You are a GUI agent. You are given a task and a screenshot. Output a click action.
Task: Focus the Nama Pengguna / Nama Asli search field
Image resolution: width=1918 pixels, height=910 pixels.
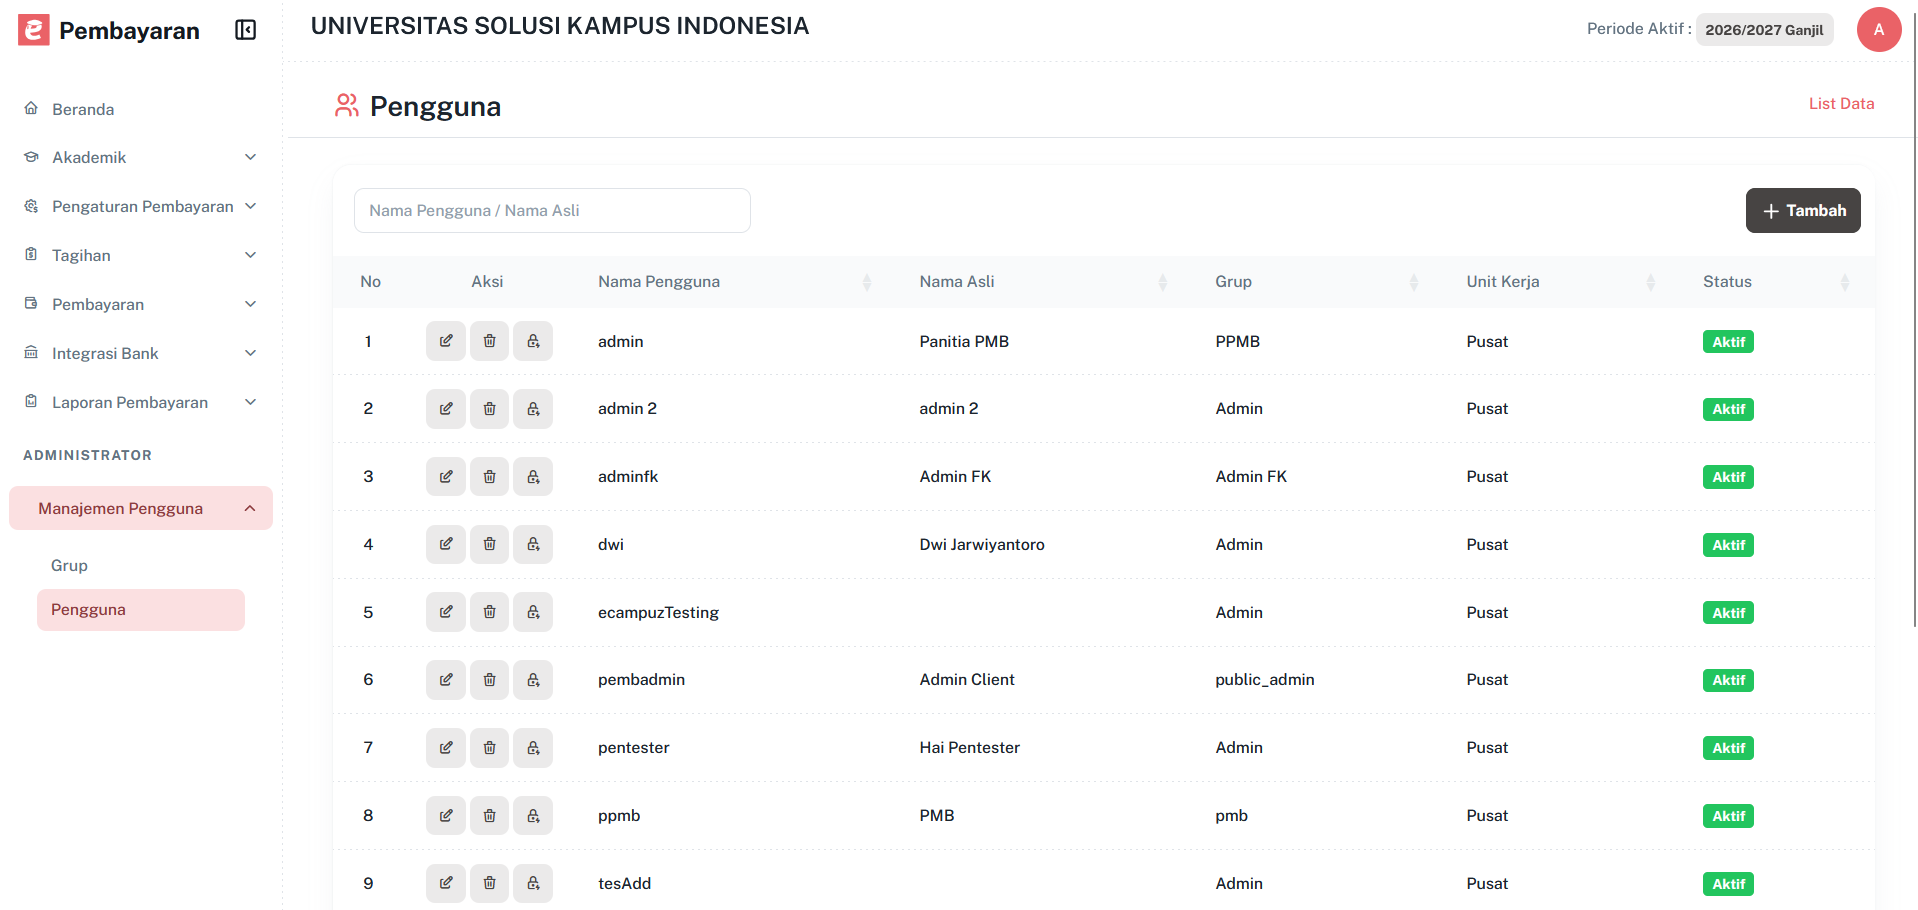pos(552,210)
